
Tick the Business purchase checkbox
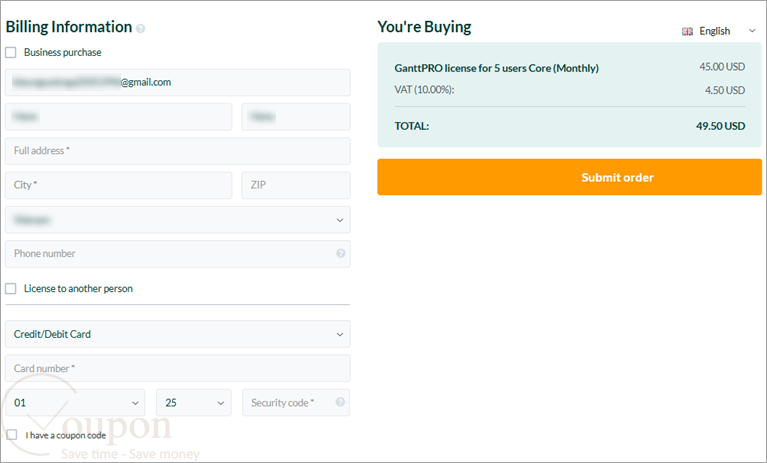11,52
